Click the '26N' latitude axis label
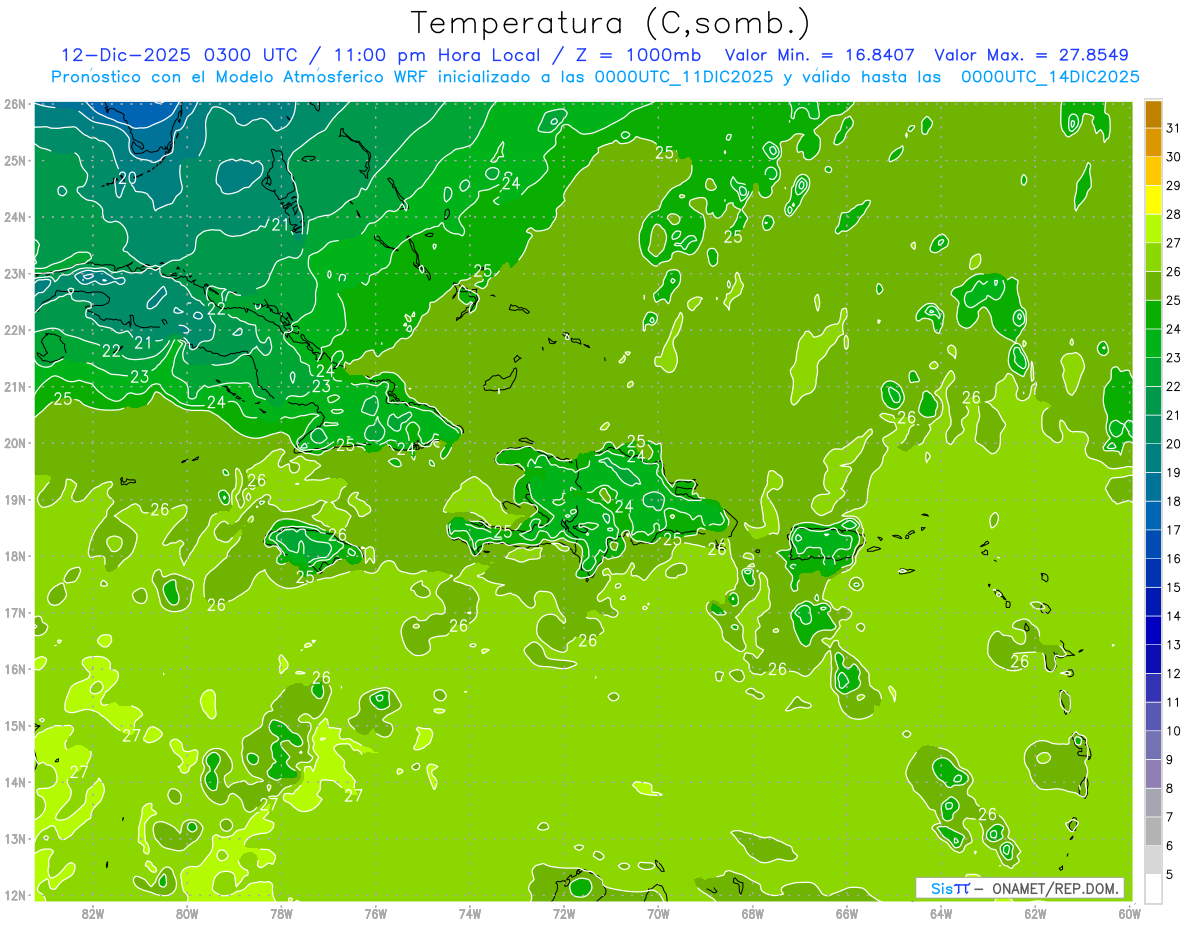The width and height of the screenshot is (1200, 927). (x=14, y=104)
